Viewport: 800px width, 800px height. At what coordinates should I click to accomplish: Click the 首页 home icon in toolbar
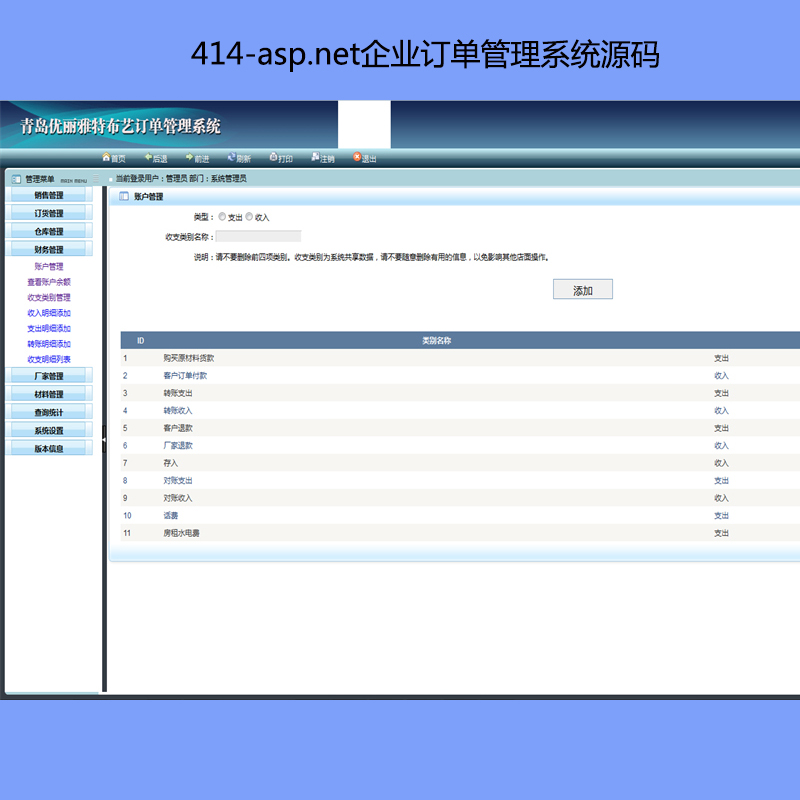[x=106, y=158]
